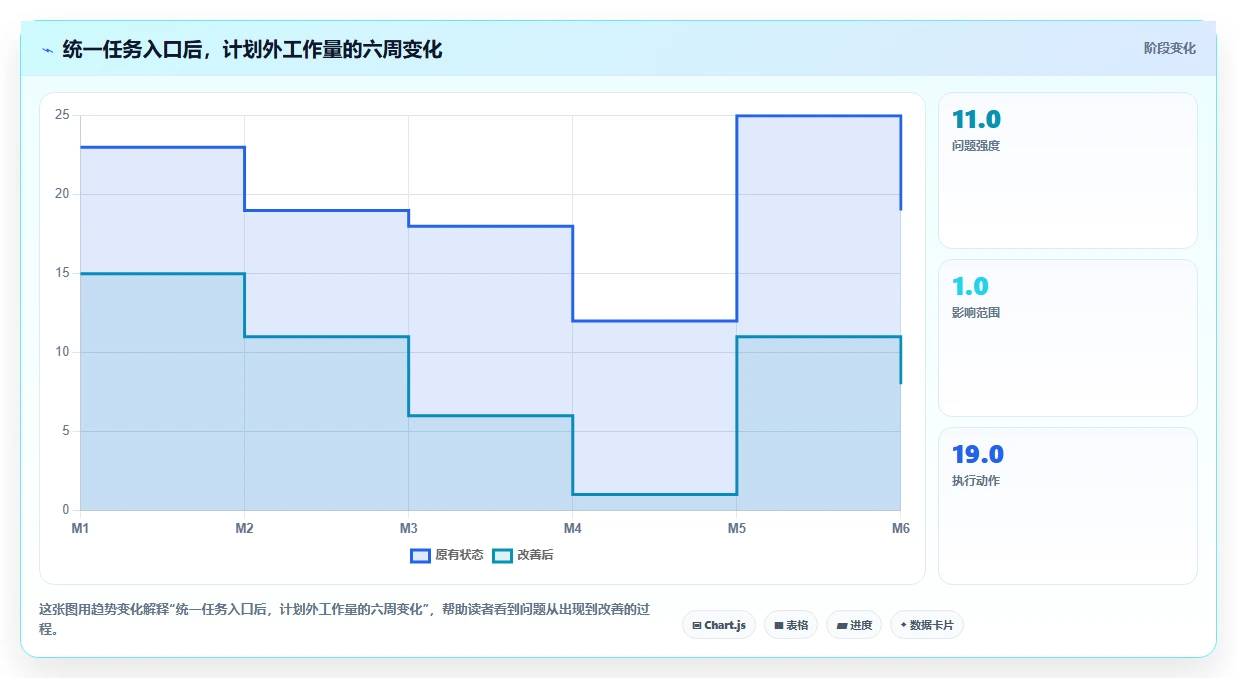Click the sparkle icon in 数据卡片 tag
This screenshot has width=1237, height=678.
click(x=903, y=625)
